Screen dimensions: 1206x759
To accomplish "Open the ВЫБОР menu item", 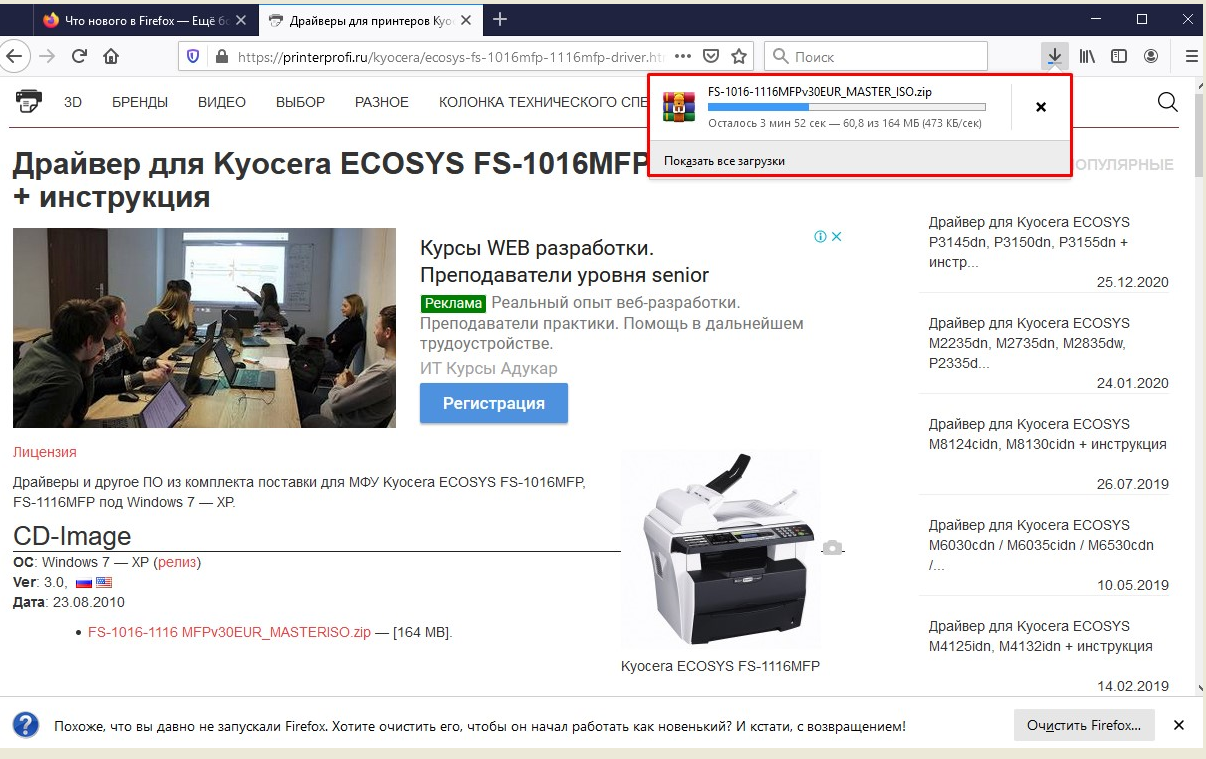I will [x=300, y=102].
